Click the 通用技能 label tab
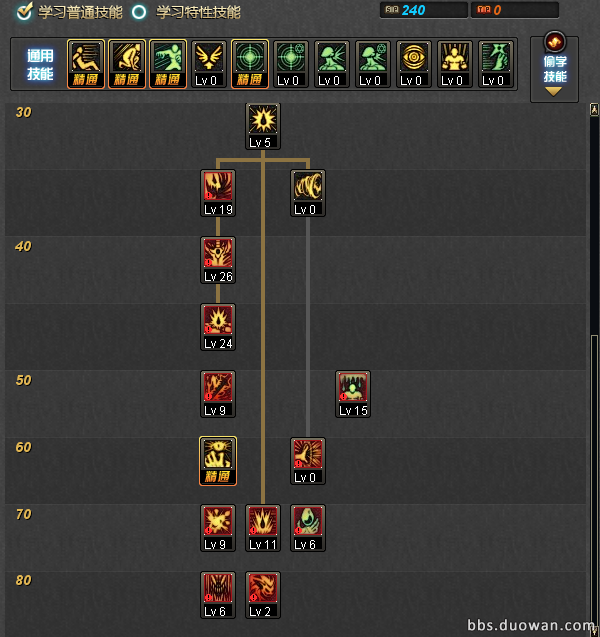The width and height of the screenshot is (600, 637). (40, 64)
